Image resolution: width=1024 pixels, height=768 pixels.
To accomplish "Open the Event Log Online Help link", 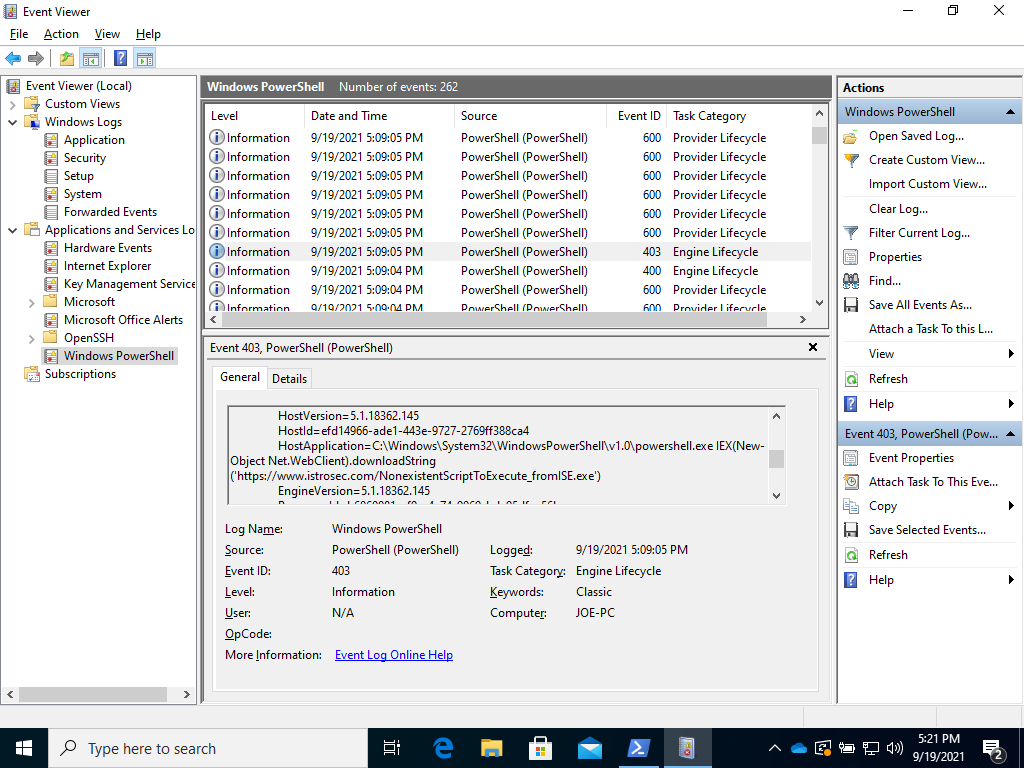I will tap(394, 655).
